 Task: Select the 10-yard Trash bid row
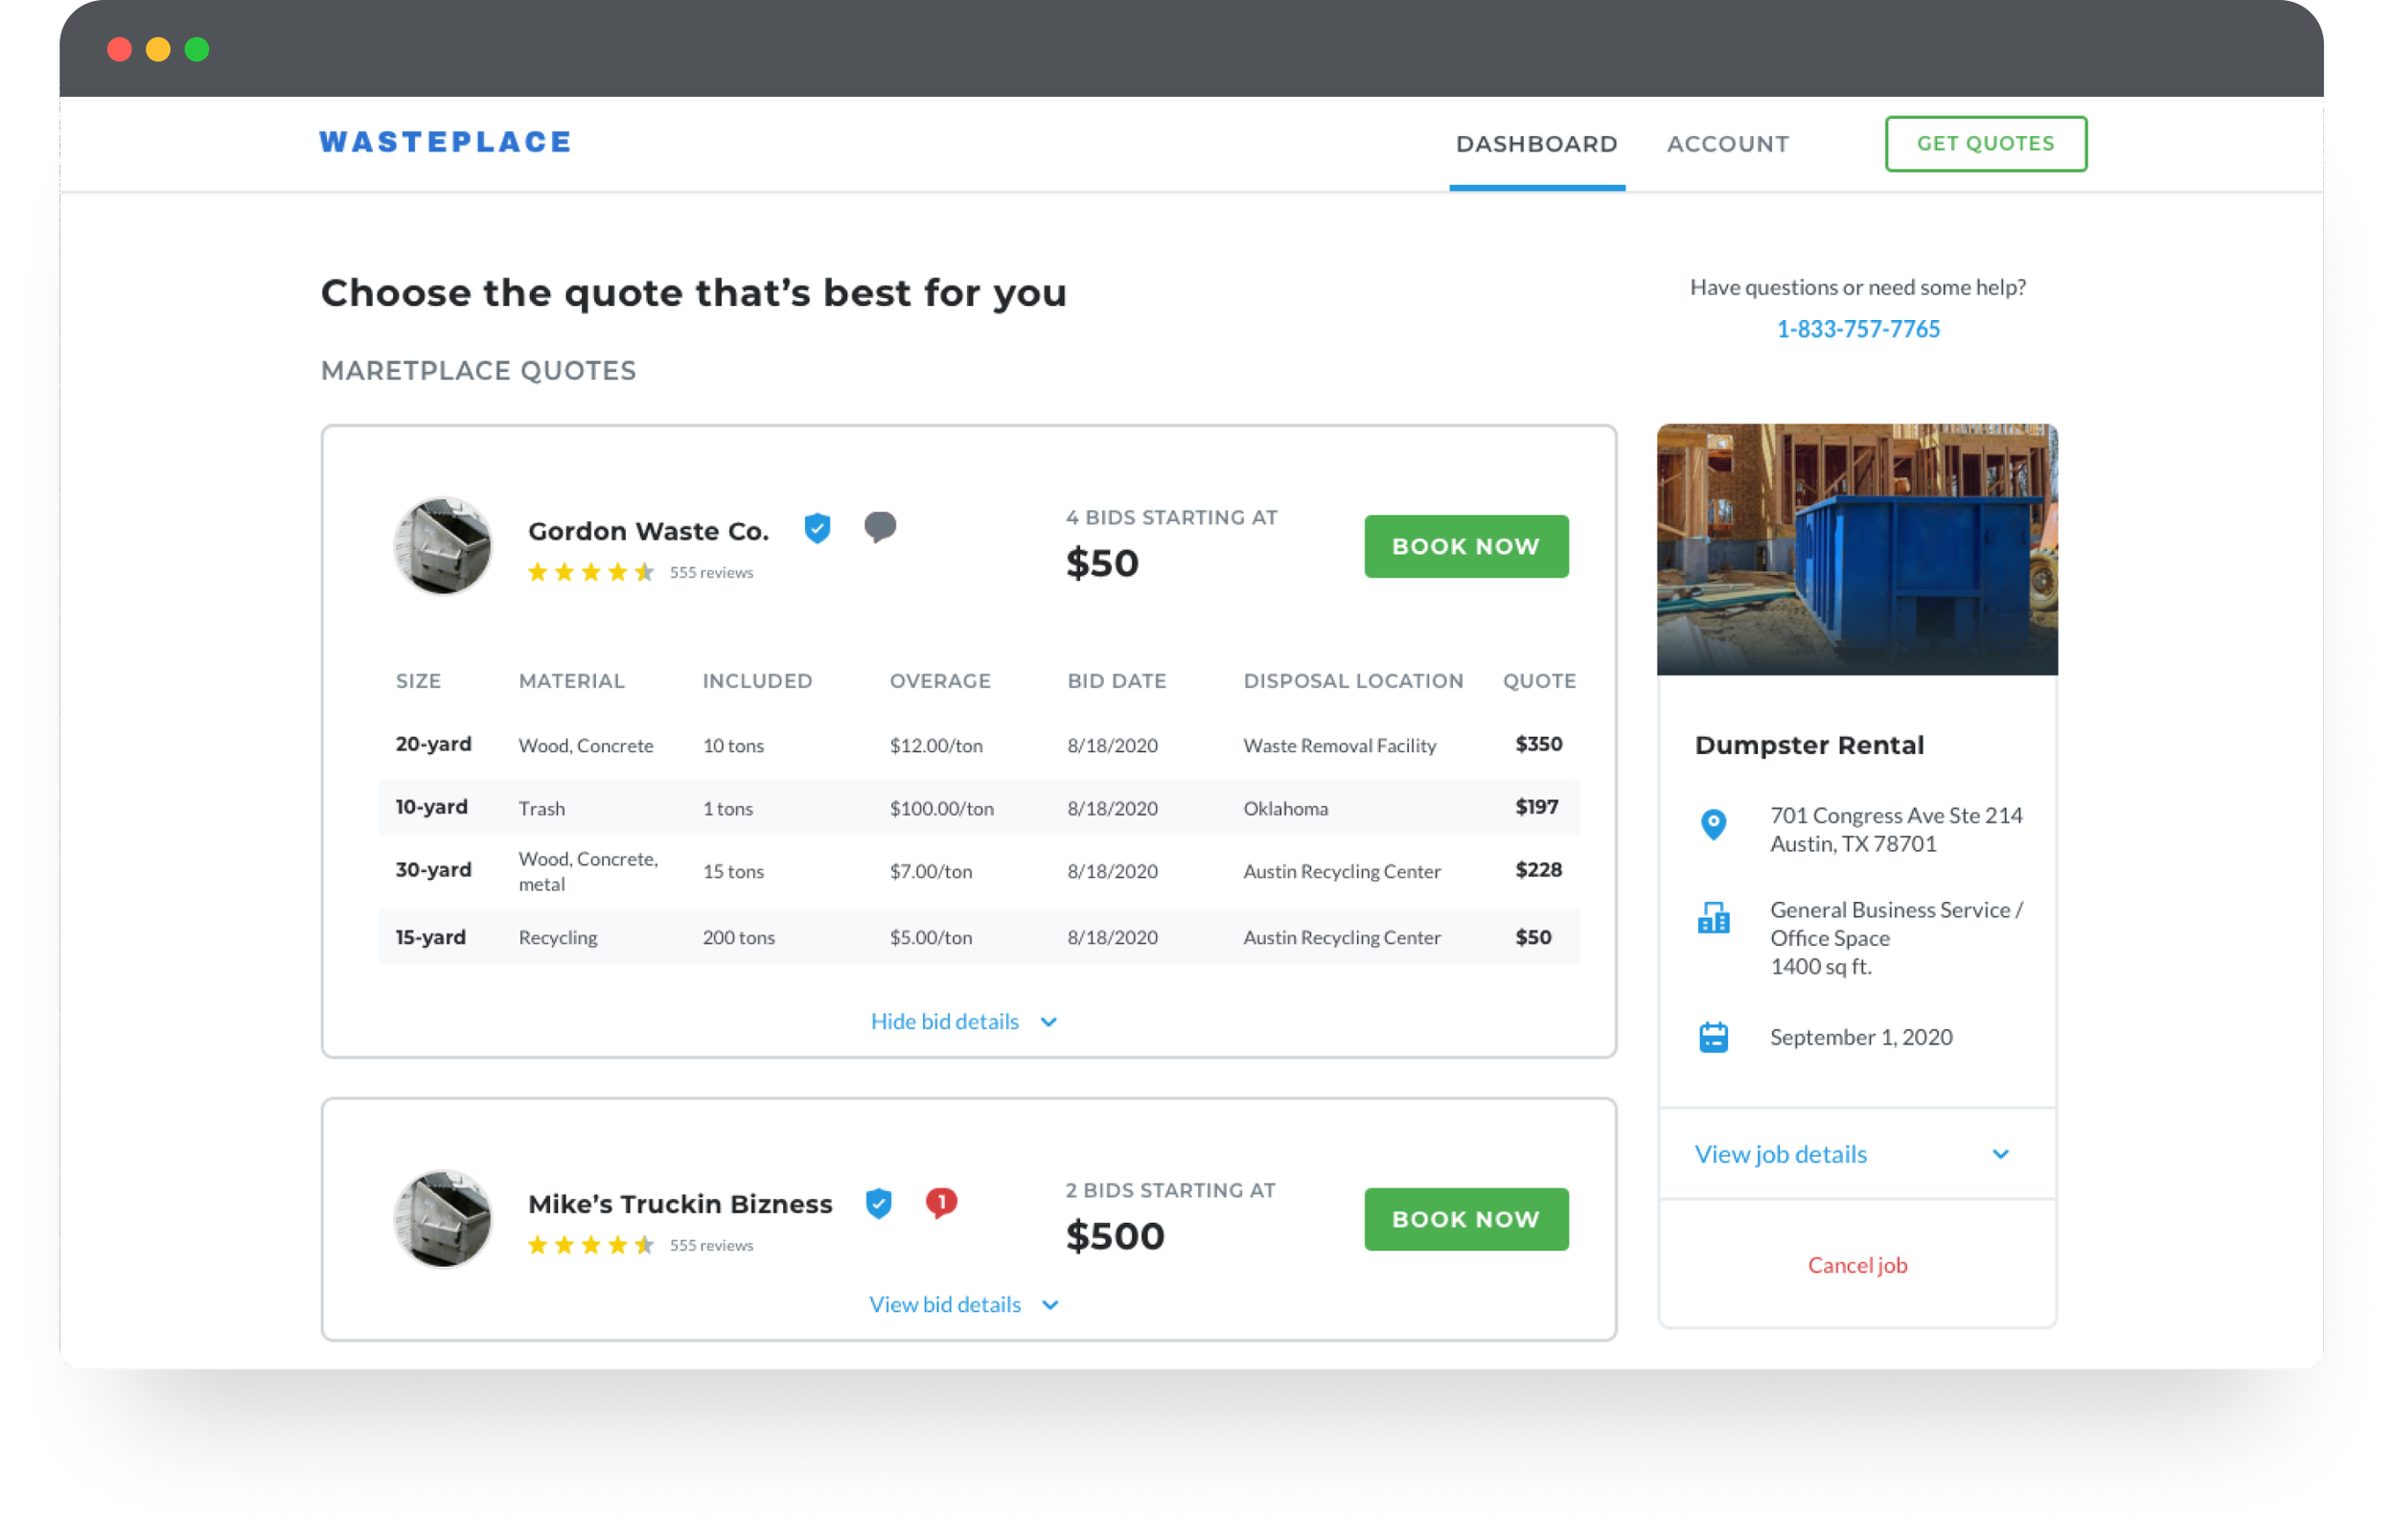pos(978,807)
